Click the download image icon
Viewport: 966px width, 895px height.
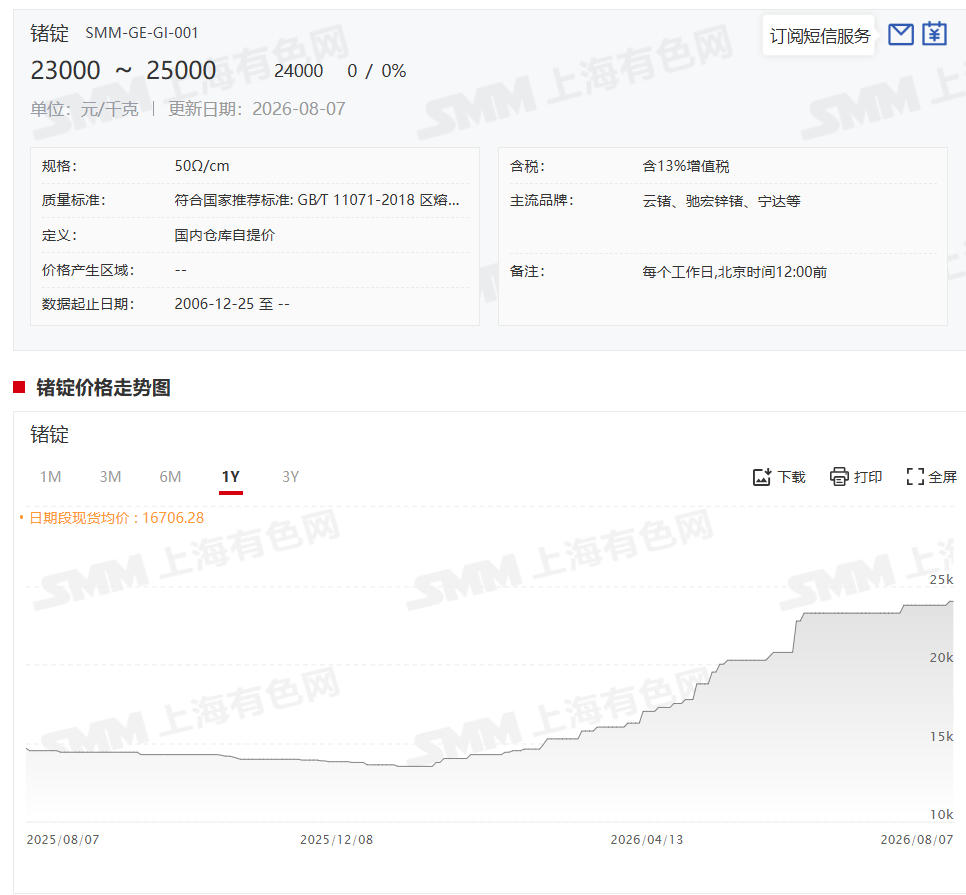pyautogui.click(x=761, y=477)
